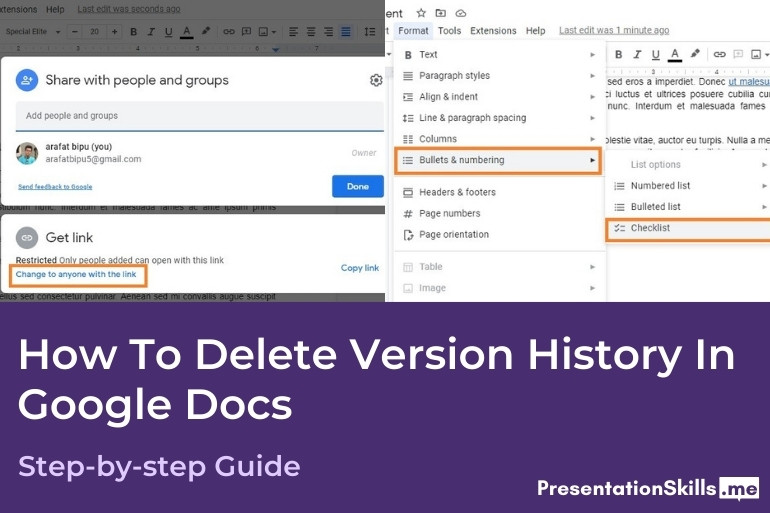Click highlight pen in right window toolbar
This screenshot has height=513, width=770.
(x=695, y=54)
